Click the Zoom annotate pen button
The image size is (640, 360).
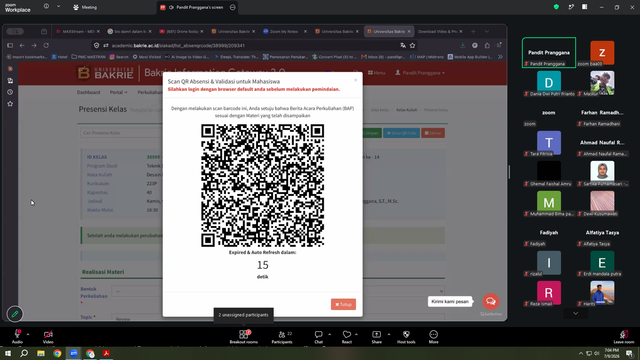pyautogui.click(x=15, y=314)
